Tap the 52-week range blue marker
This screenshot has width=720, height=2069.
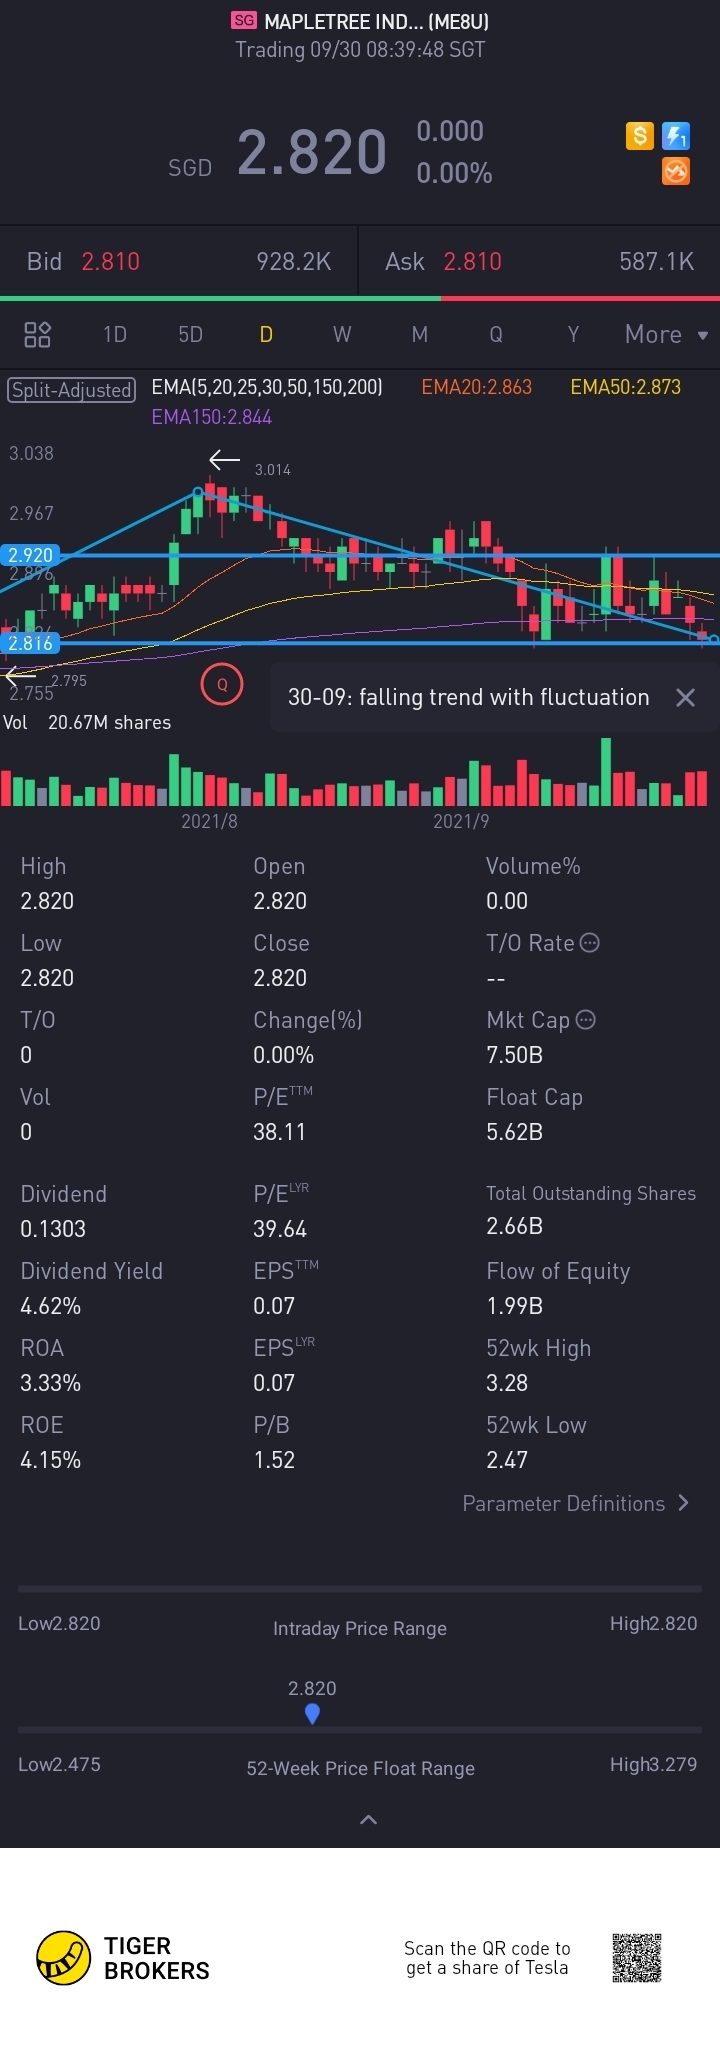[x=312, y=1714]
